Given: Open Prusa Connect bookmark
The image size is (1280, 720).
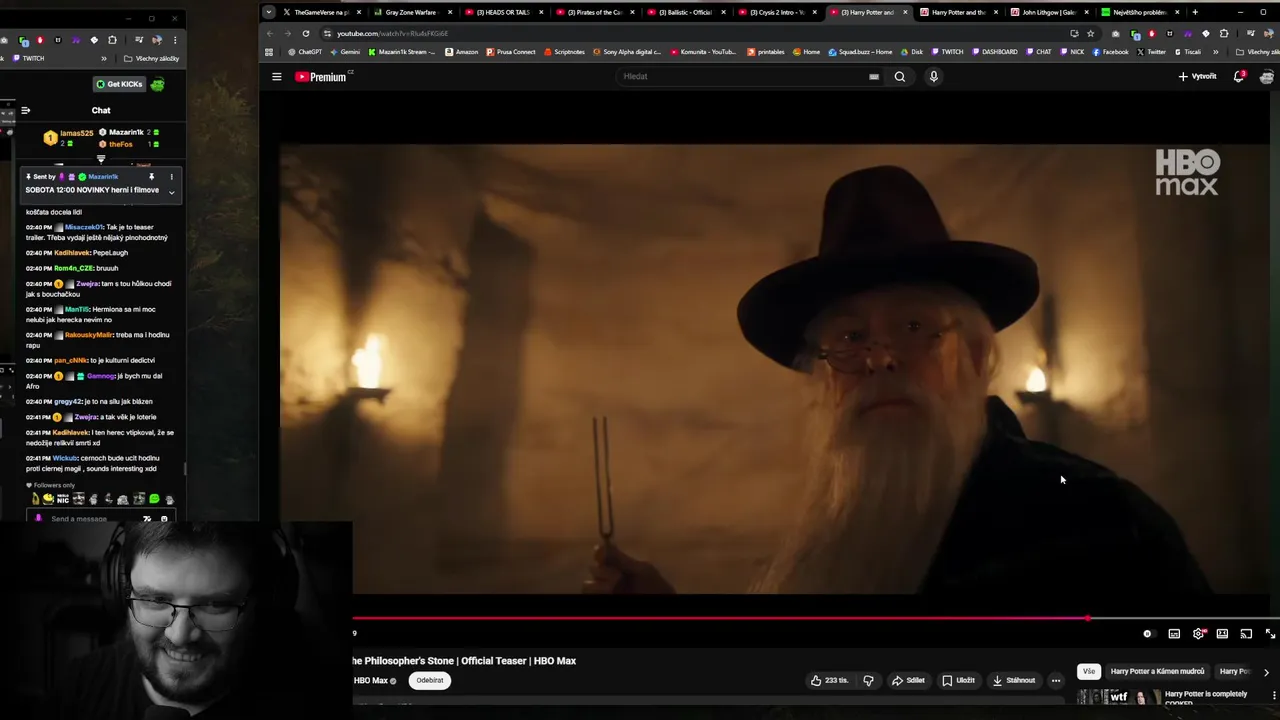Looking at the screenshot, I should [x=511, y=52].
